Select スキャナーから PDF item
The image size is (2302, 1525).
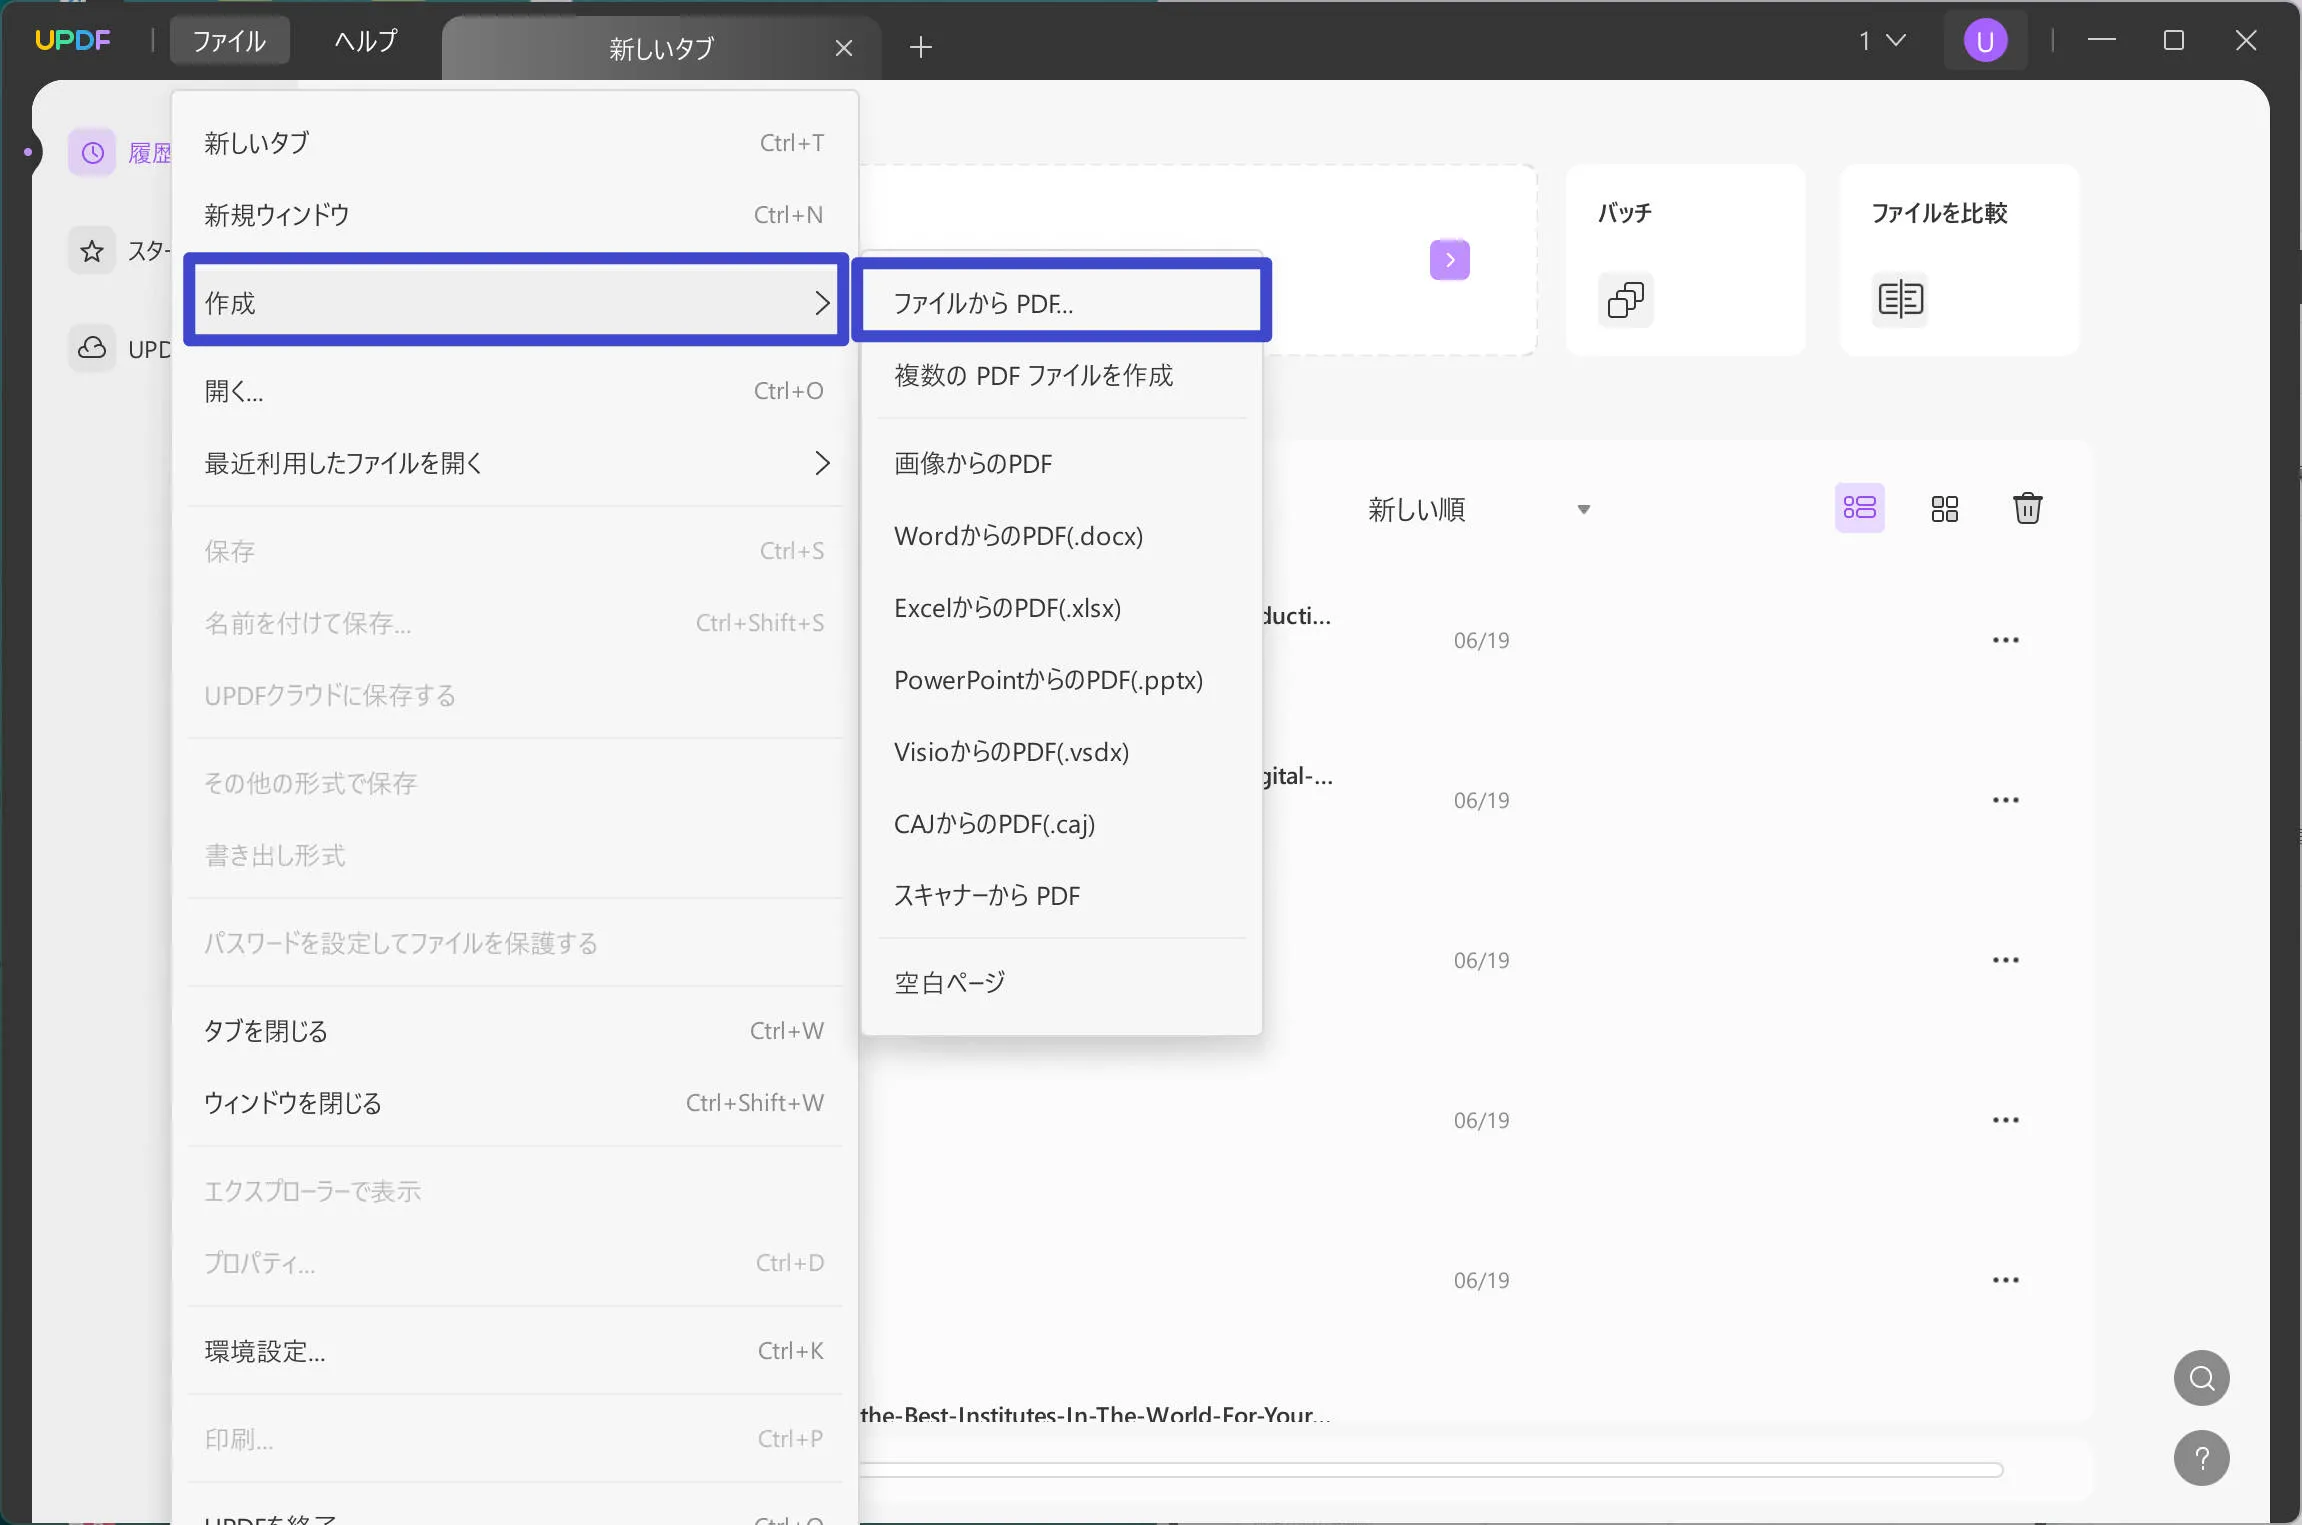(1062, 896)
